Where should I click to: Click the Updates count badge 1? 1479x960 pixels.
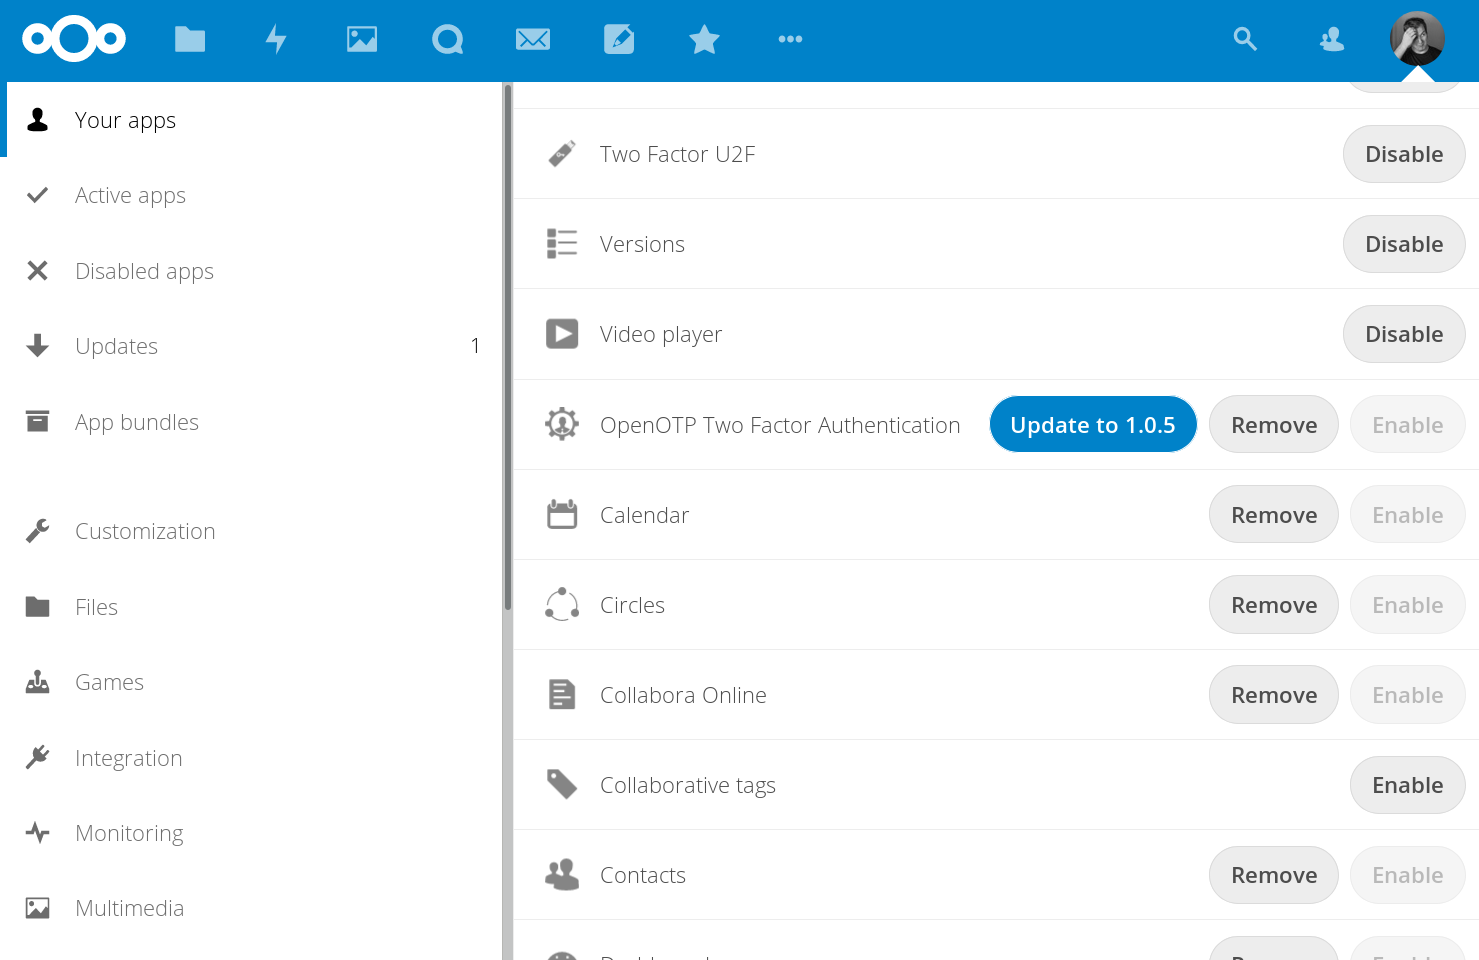(475, 346)
